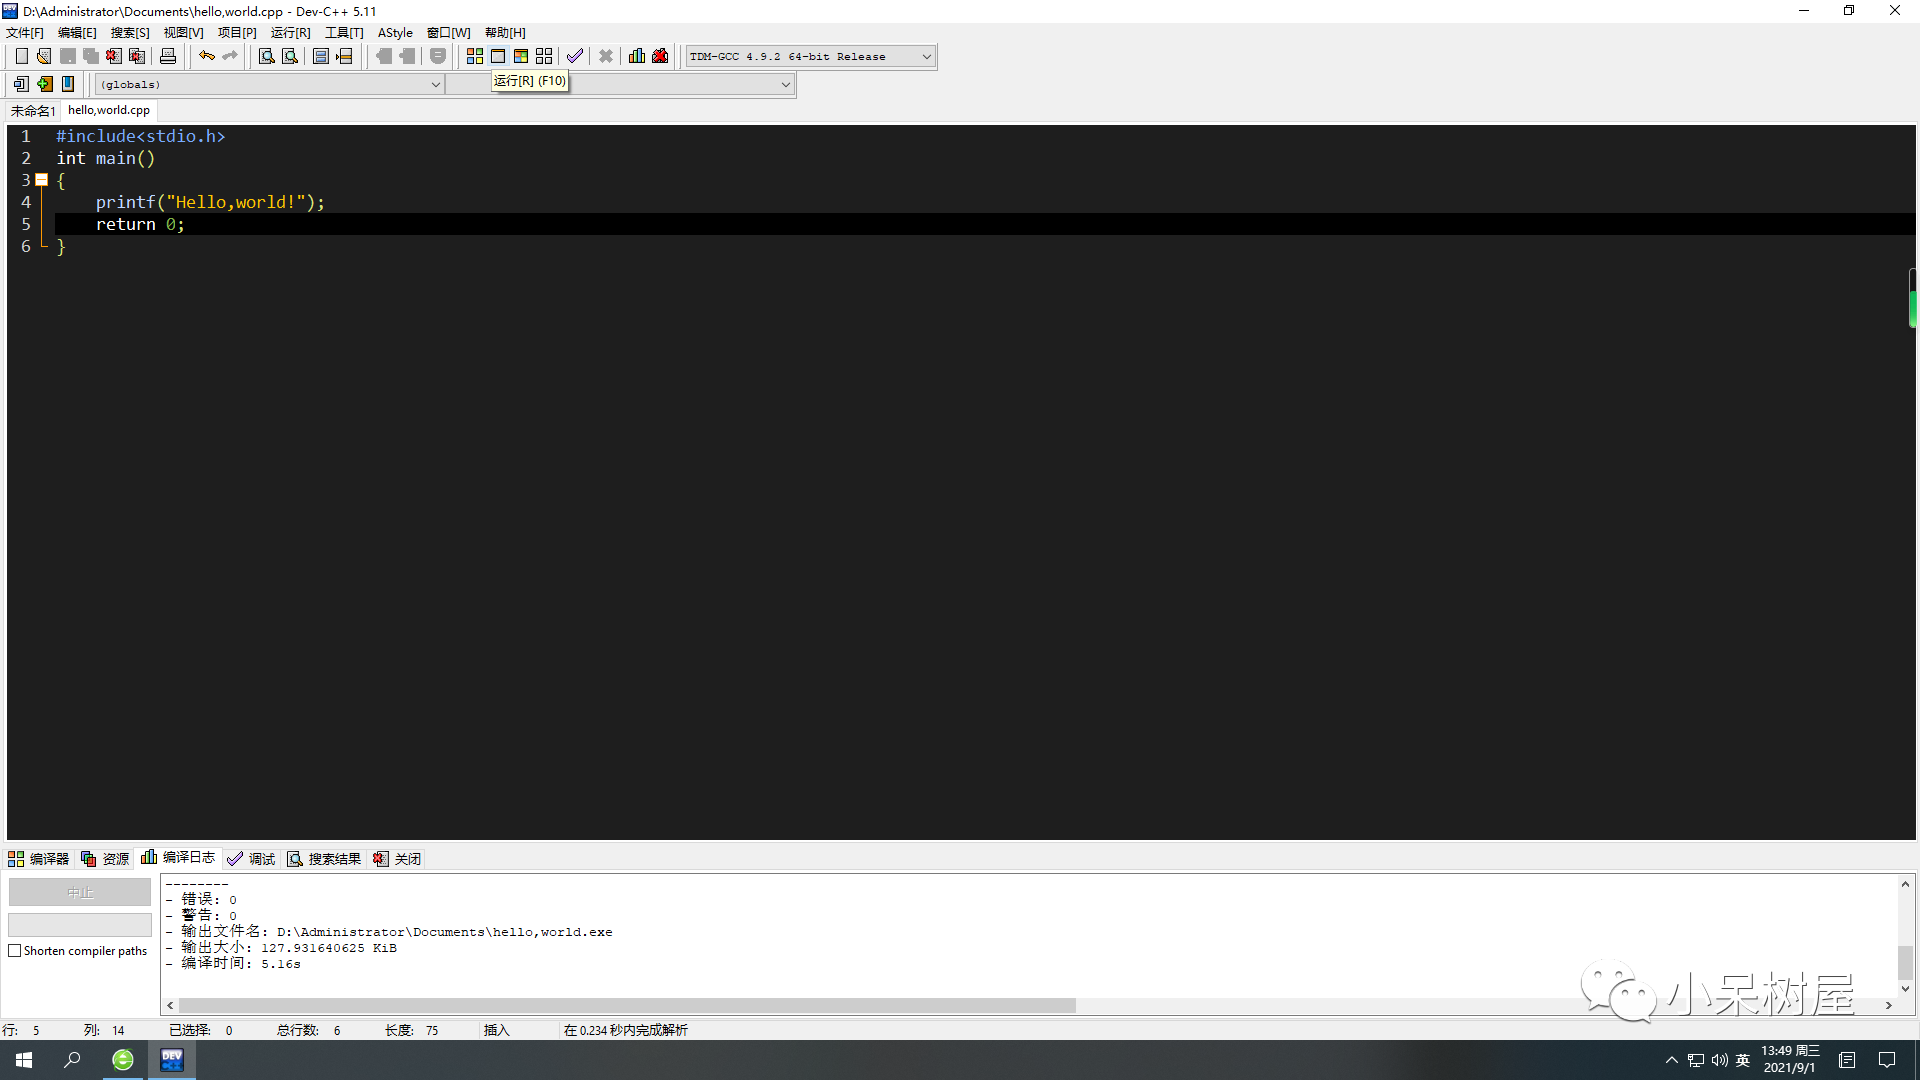Open the 运行[R] menu
The image size is (1920, 1080).
pyautogui.click(x=290, y=33)
